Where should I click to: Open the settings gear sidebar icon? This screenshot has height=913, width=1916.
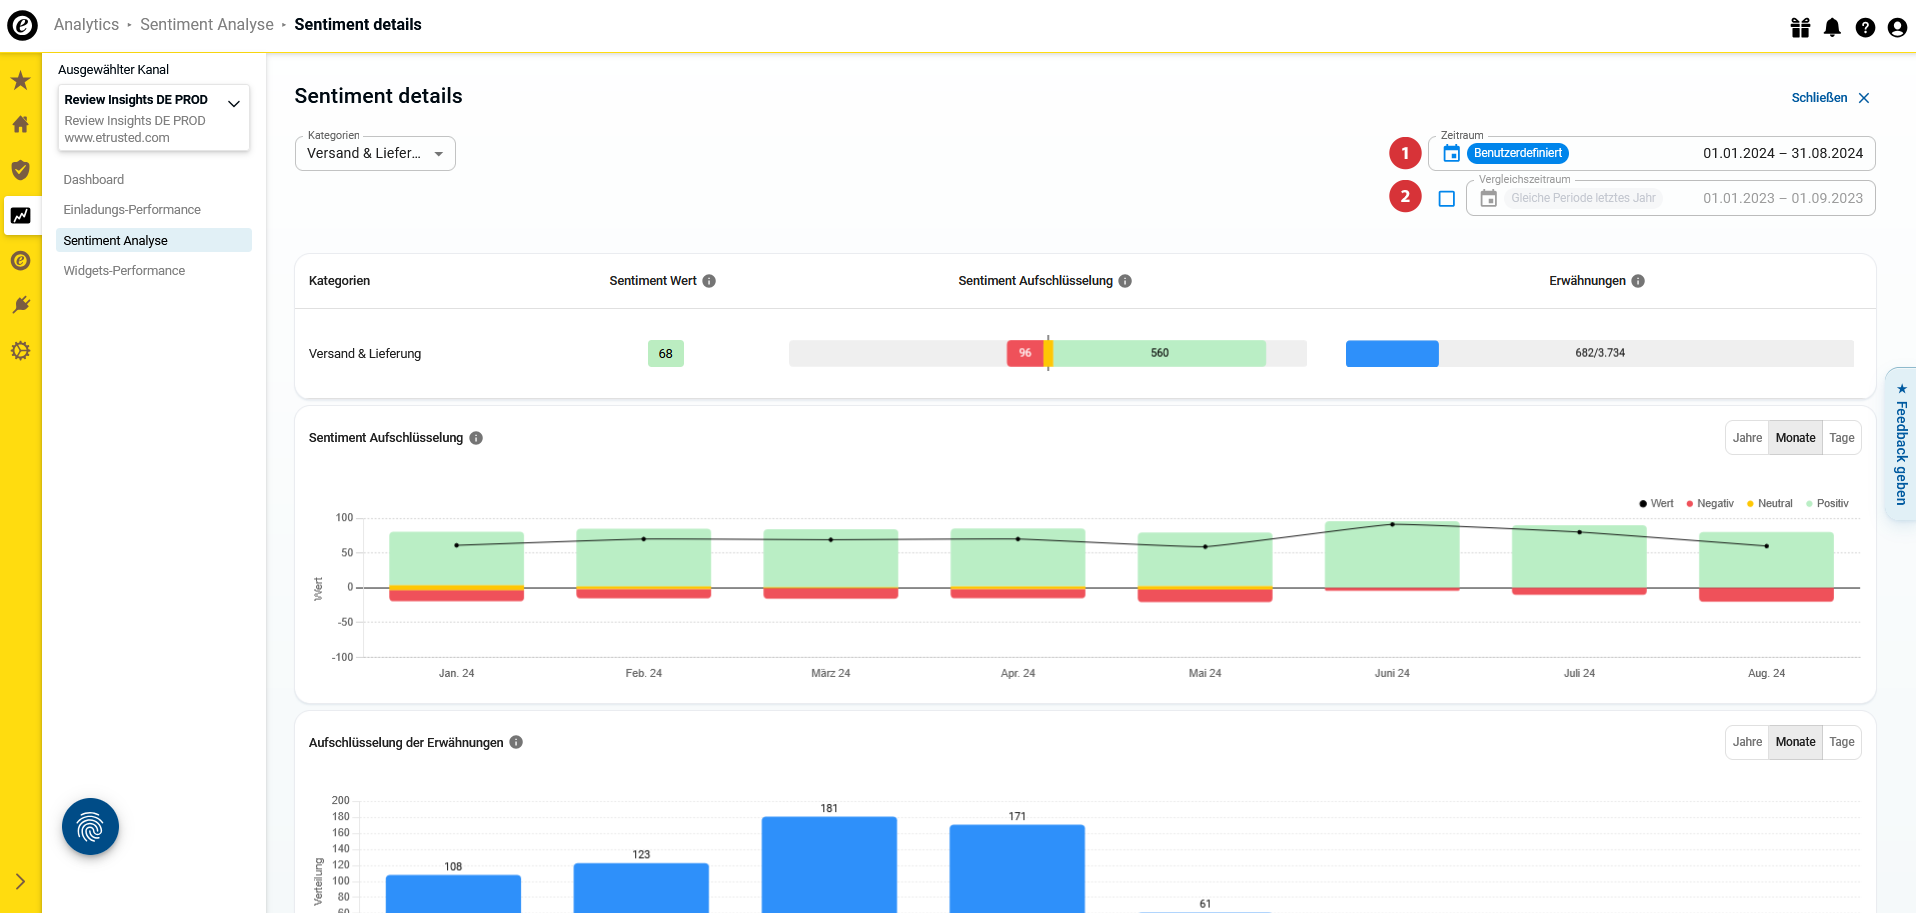tap(20, 351)
